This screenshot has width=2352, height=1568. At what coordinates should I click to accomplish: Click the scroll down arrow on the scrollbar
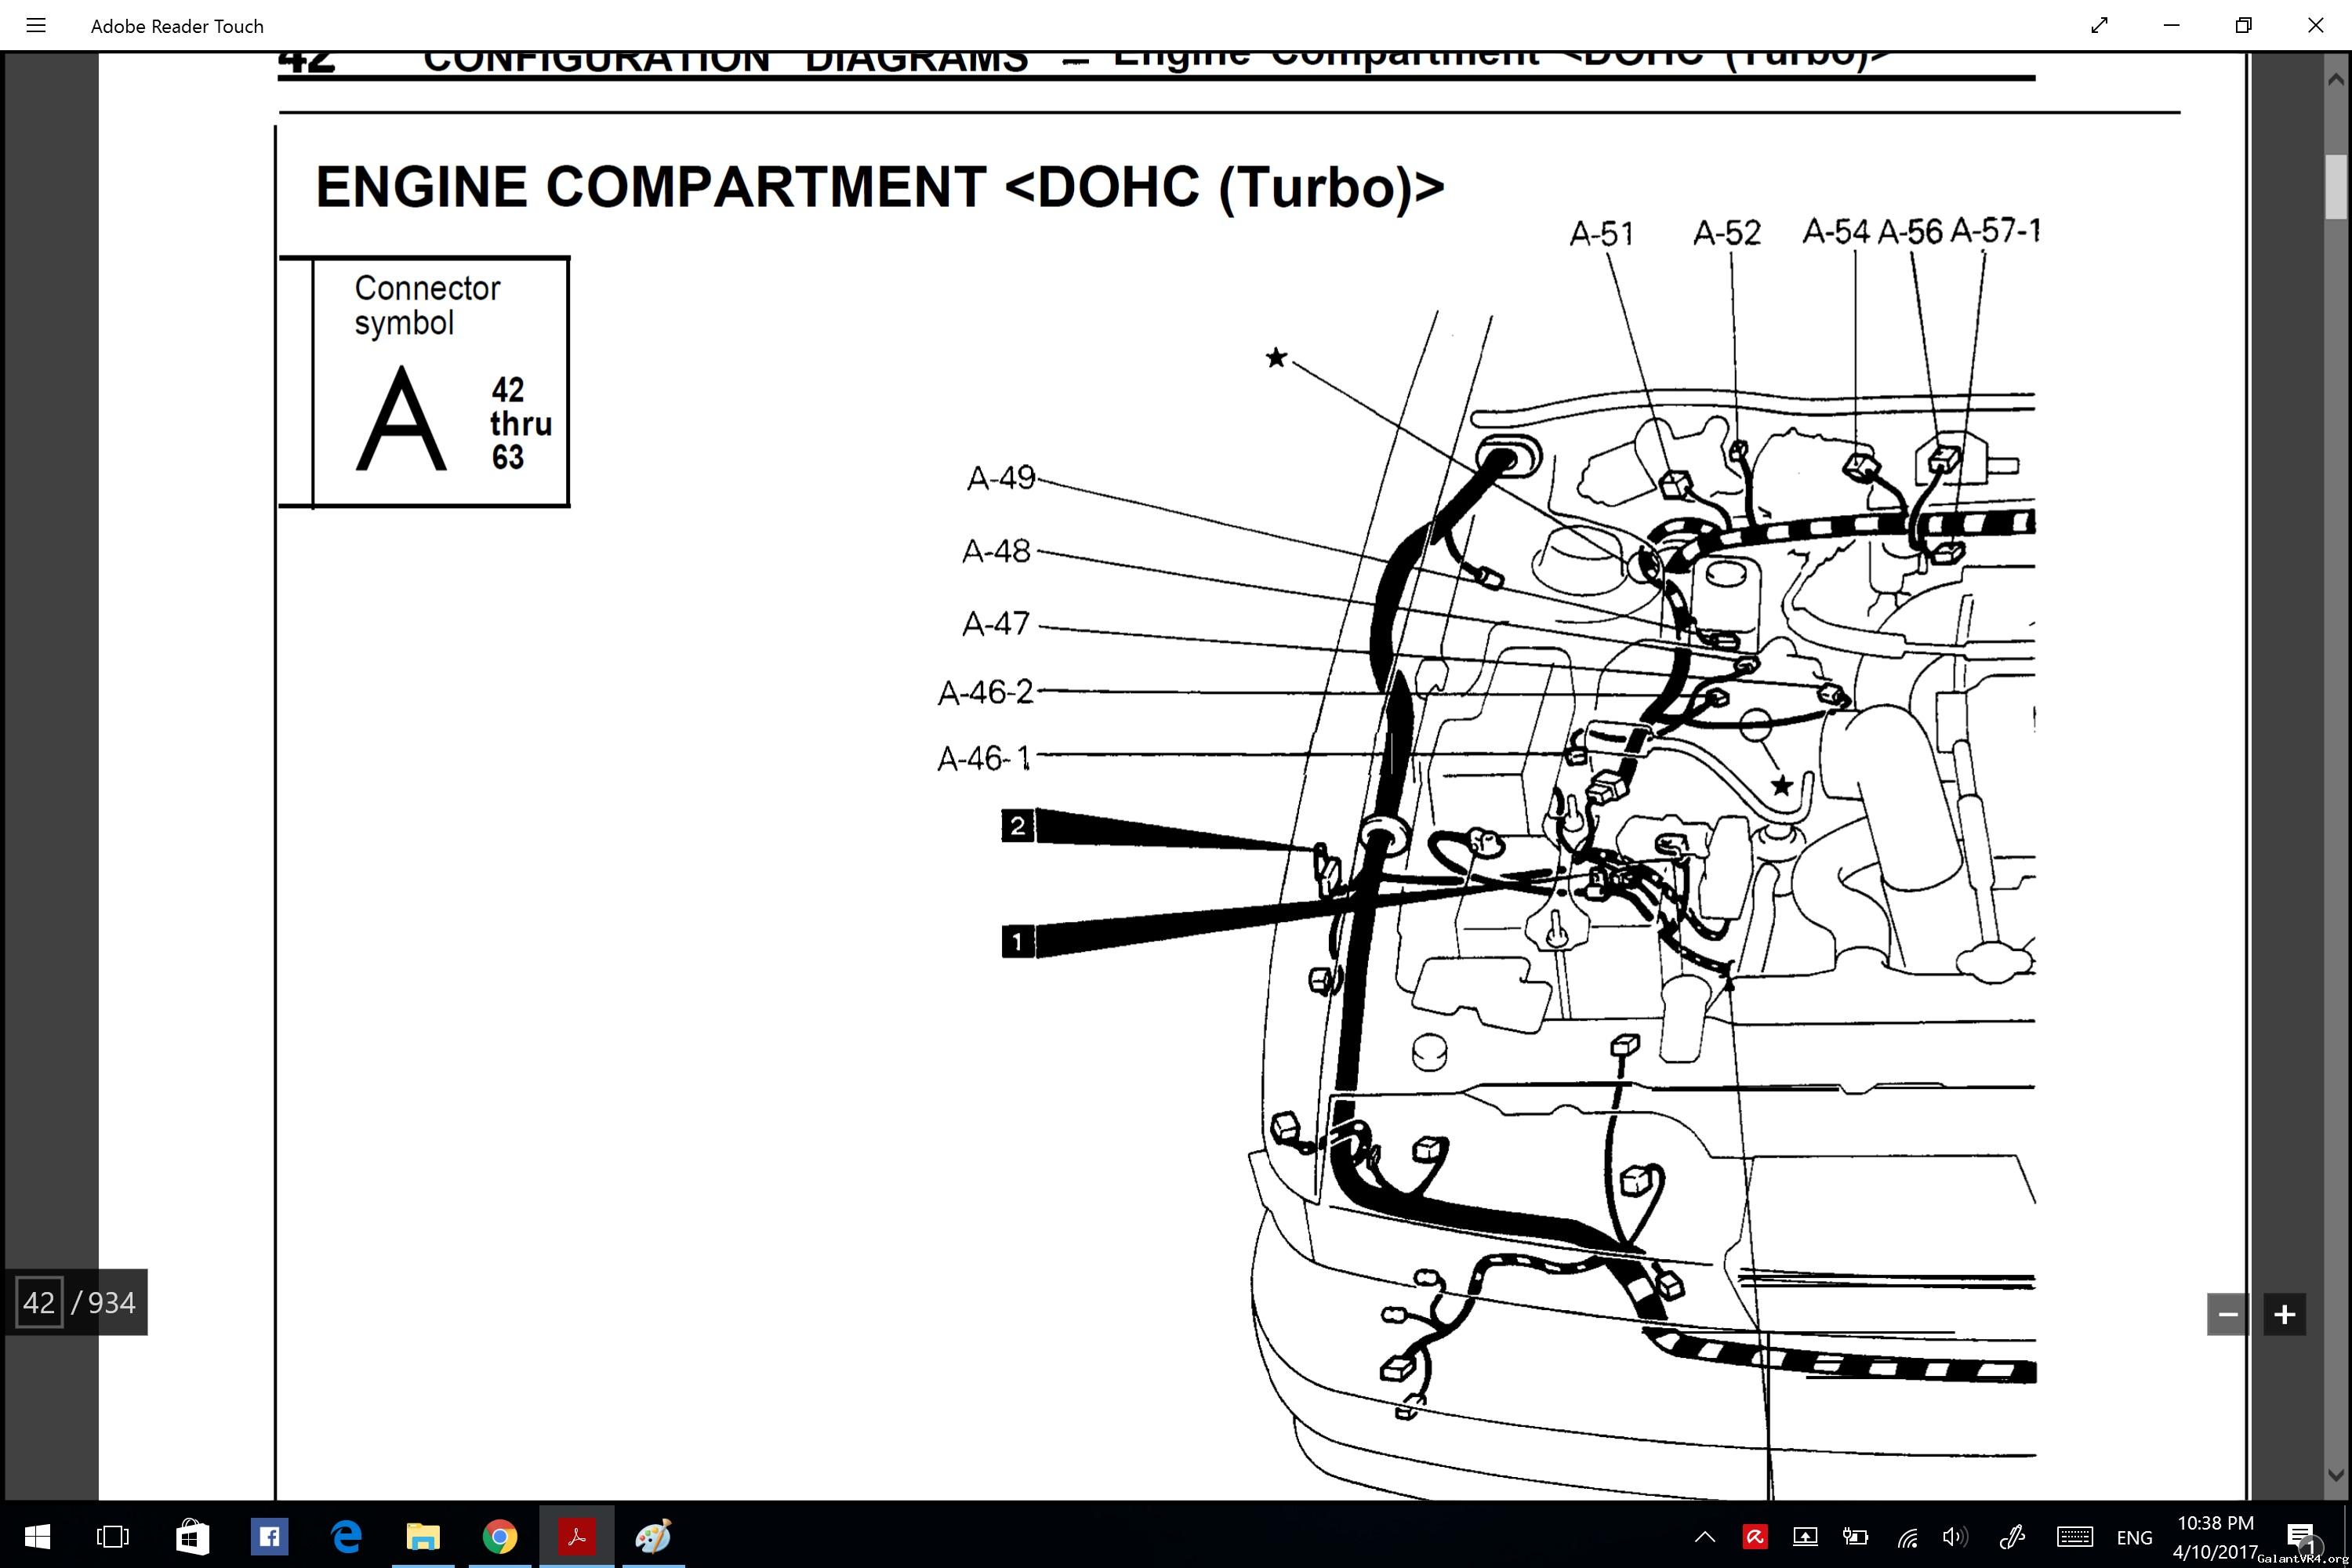2336,1474
